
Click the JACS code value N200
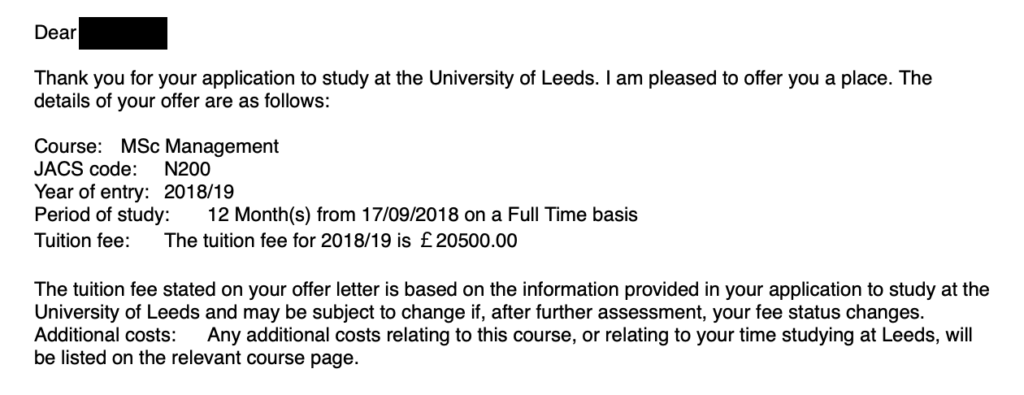[x=187, y=170]
